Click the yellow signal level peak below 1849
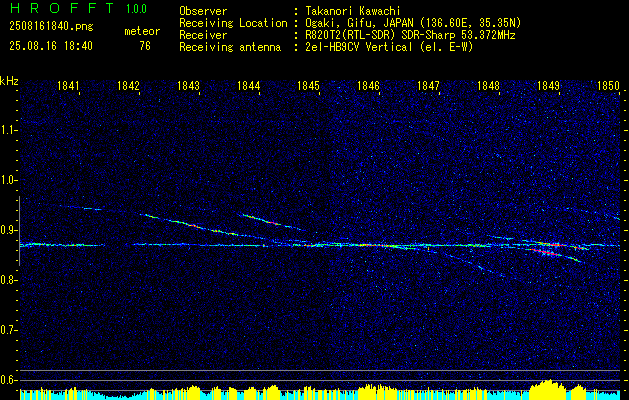629x400 pixels. (548, 388)
